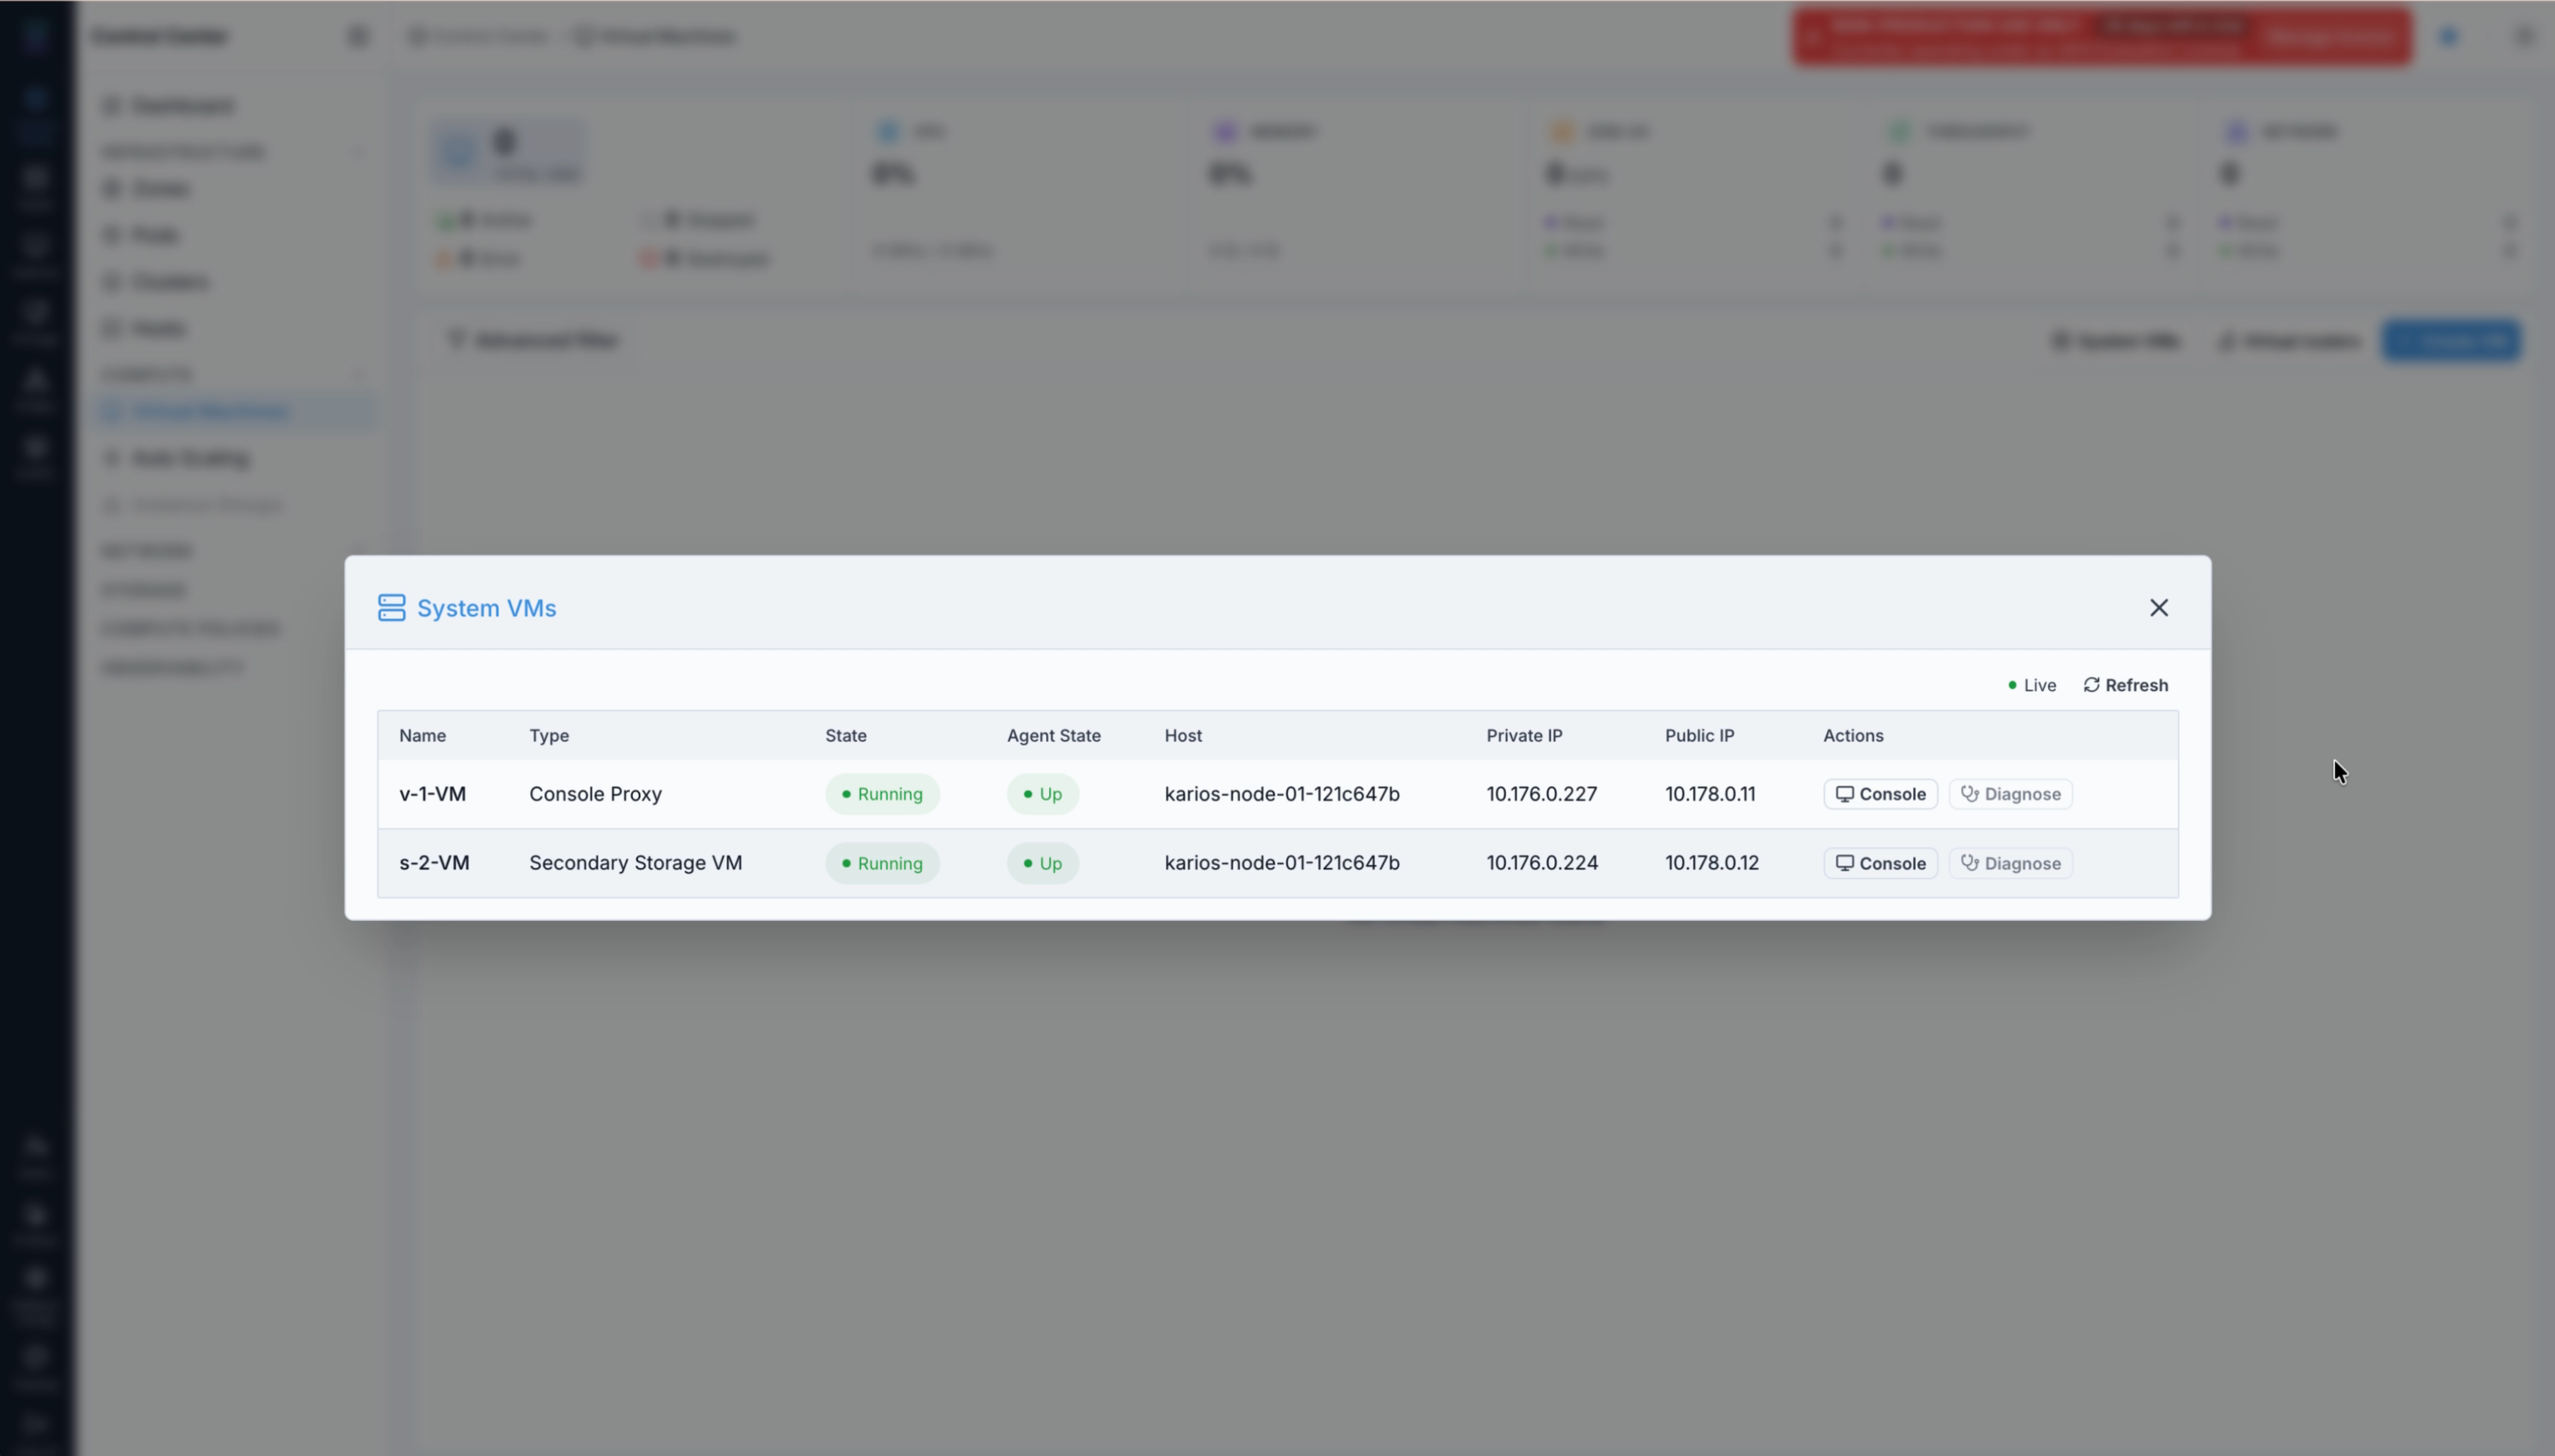Click the Up agent badge for v-1-VM
Viewport: 2555px width, 1456px height.
pos(1042,794)
